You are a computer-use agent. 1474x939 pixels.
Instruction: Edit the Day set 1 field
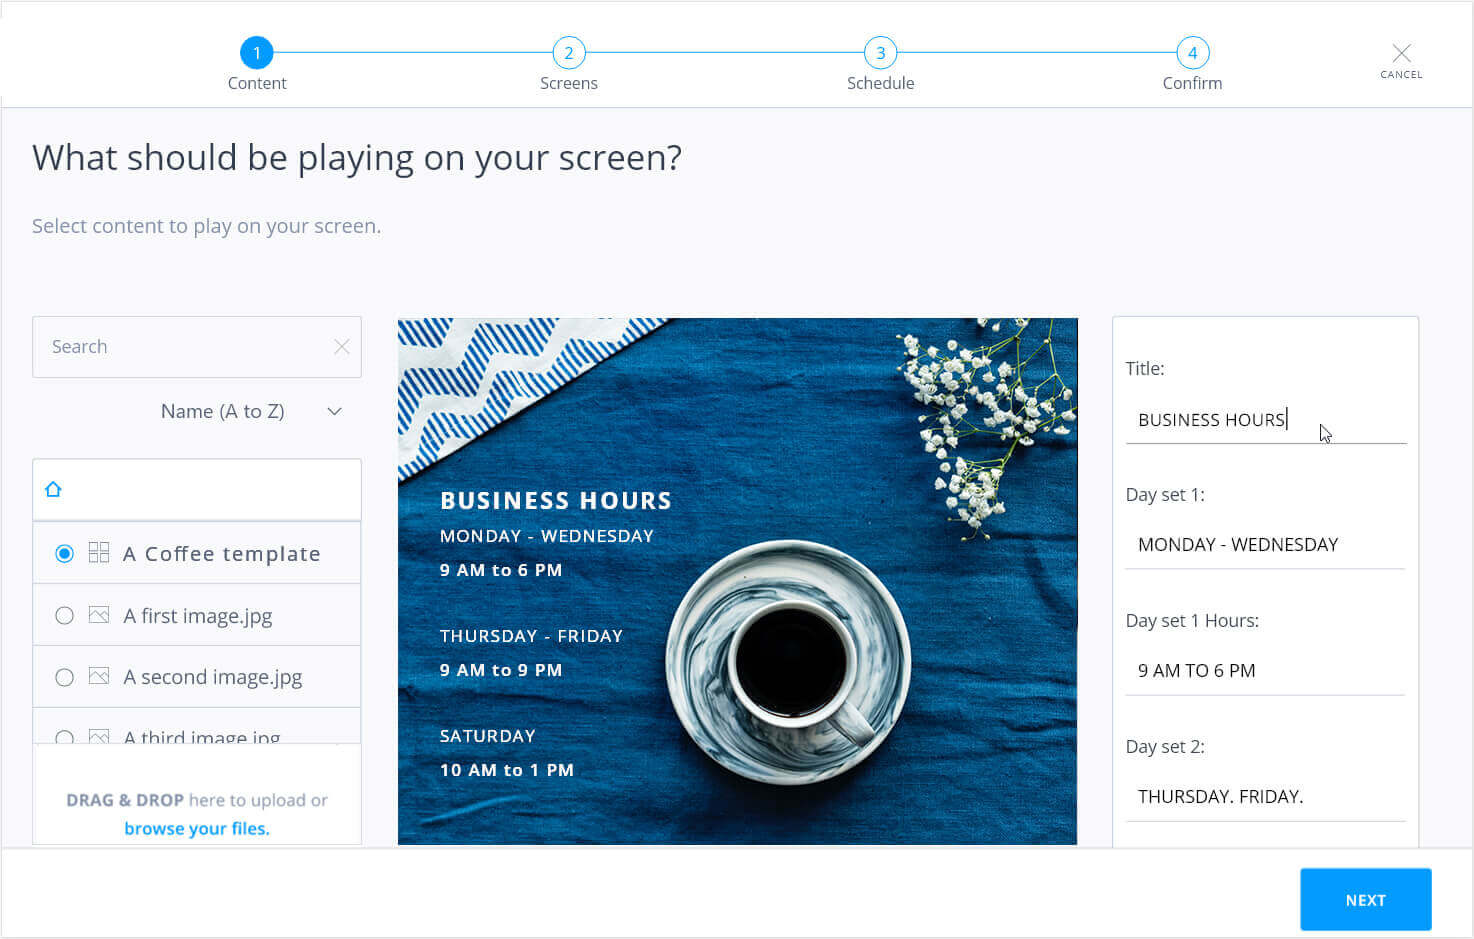coord(1265,545)
